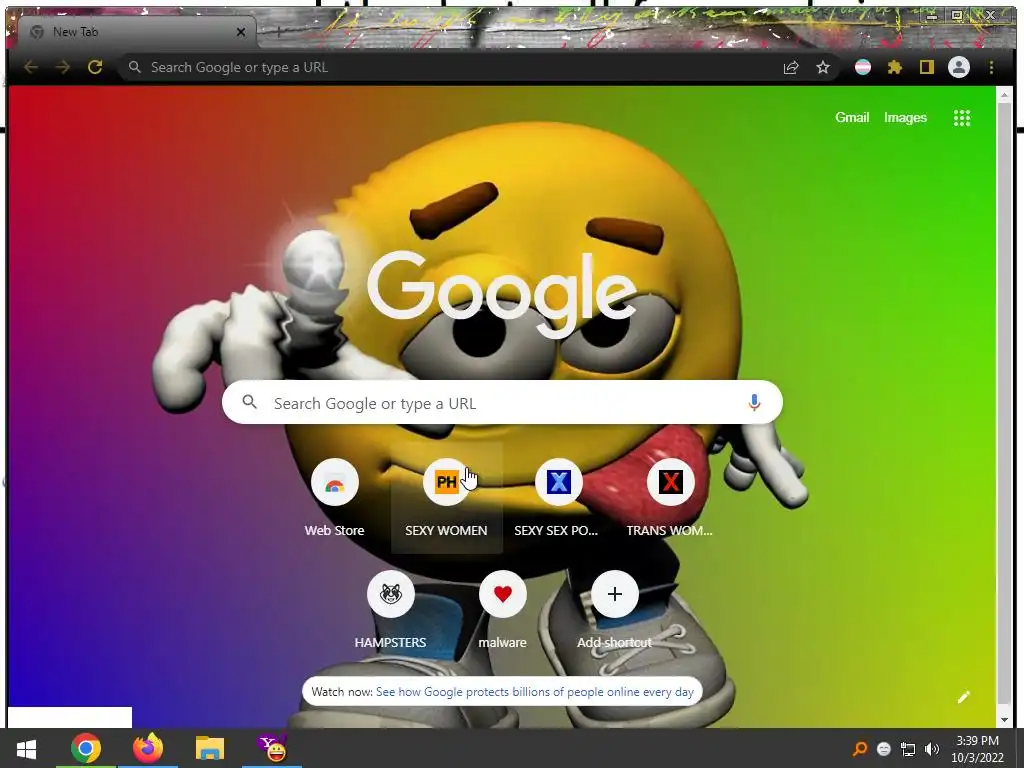
Task: Reload the page with refresh icon
Action: coord(95,67)
